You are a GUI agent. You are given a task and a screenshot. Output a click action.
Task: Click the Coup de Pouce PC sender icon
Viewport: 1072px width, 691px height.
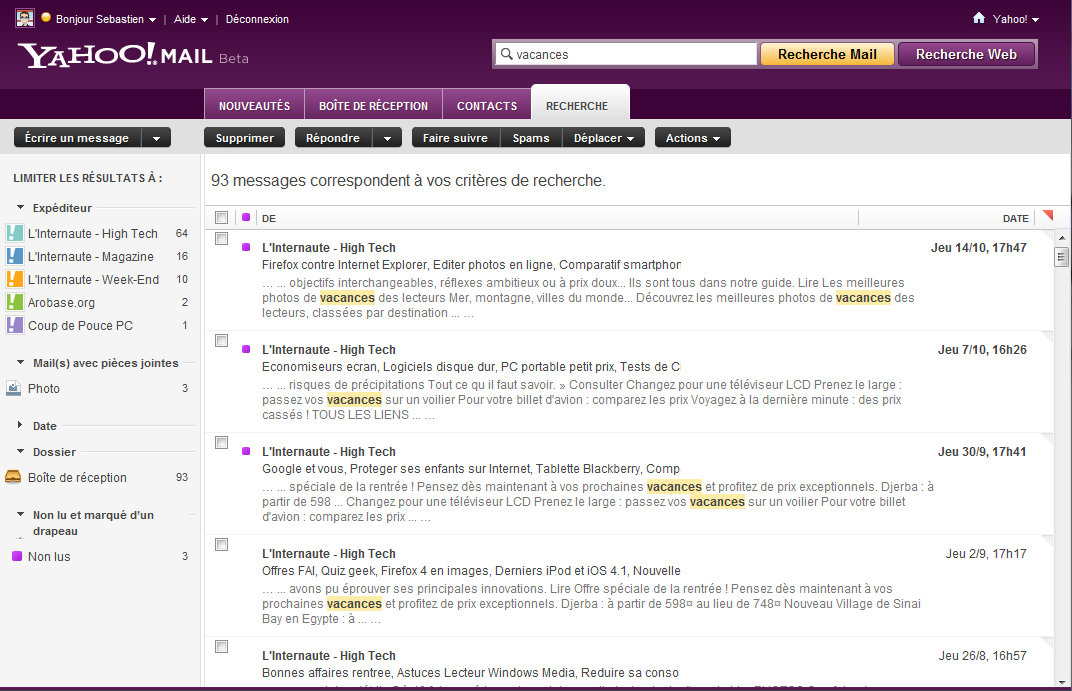point(14,325)
